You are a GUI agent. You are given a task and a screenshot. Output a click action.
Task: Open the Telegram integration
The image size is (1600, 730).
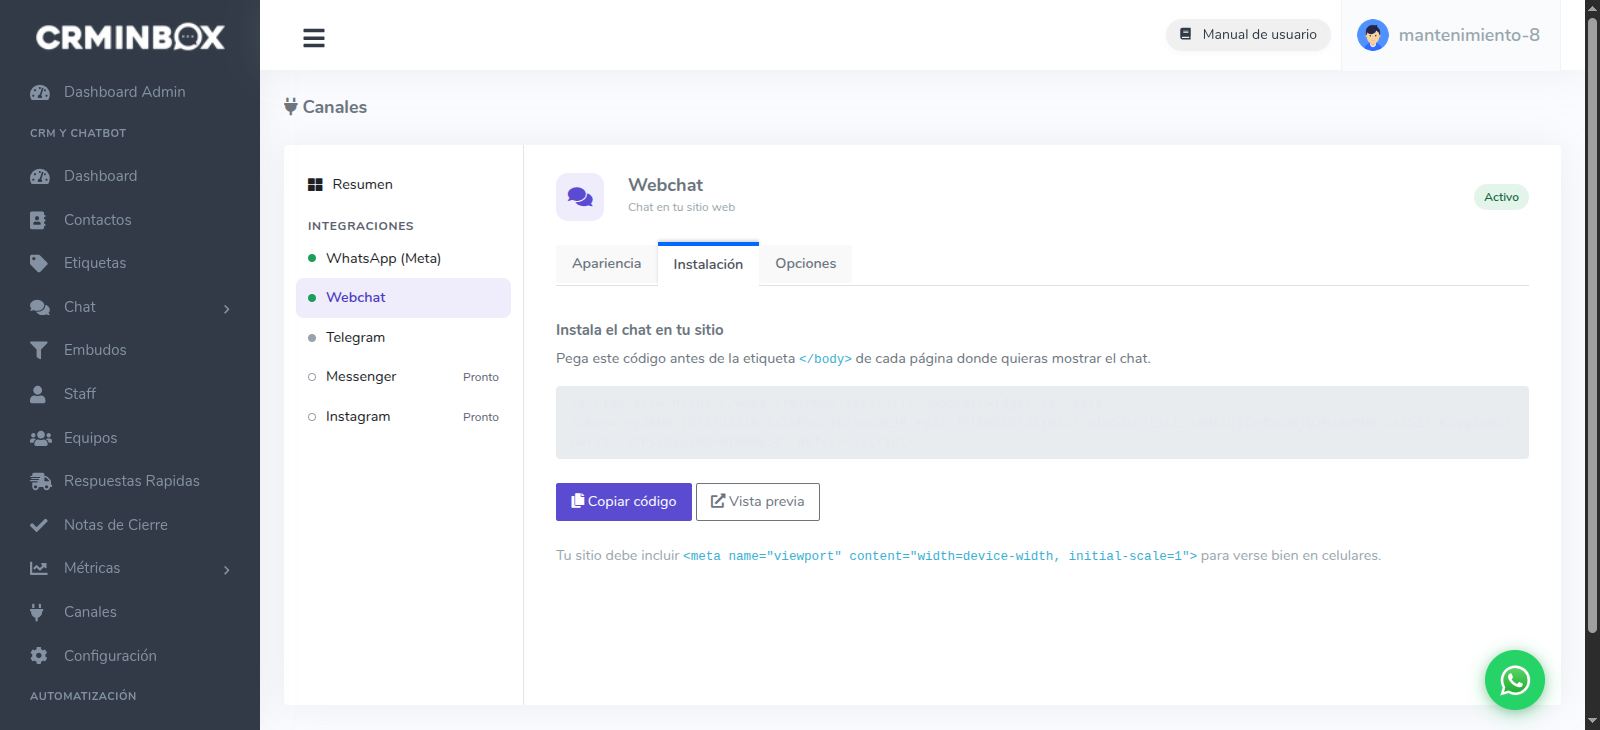(403, 338)
